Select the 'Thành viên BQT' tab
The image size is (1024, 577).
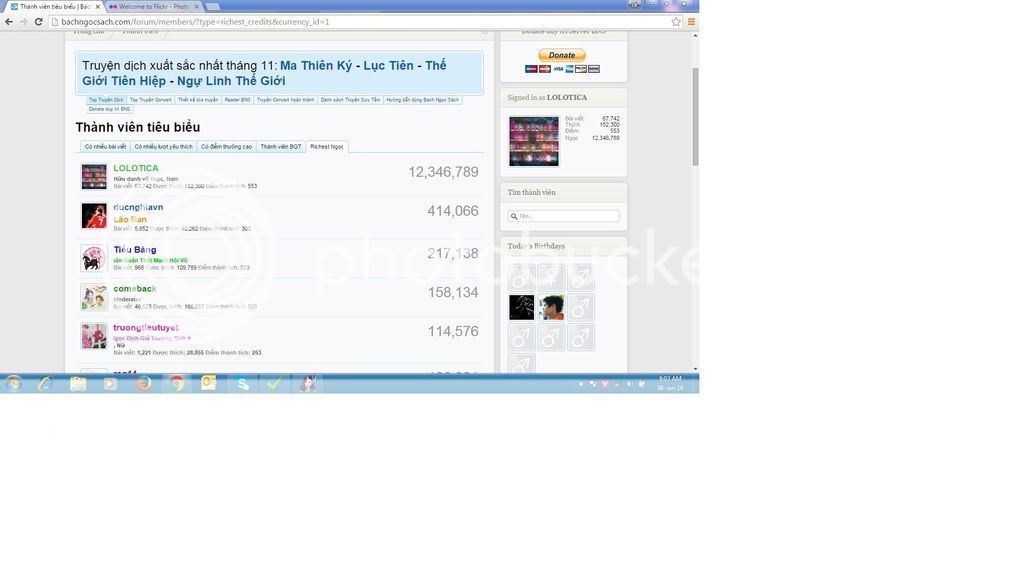coord(280,147)
